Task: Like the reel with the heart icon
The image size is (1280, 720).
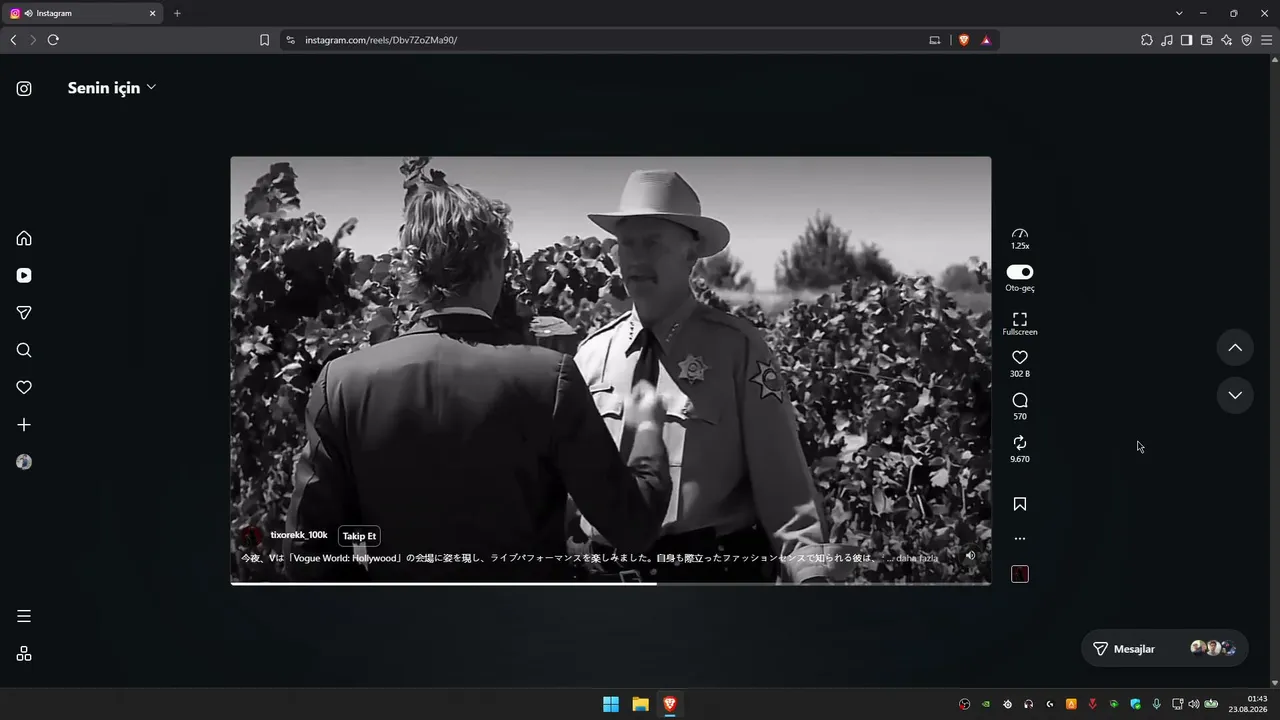Action: tap(1020, 357)
